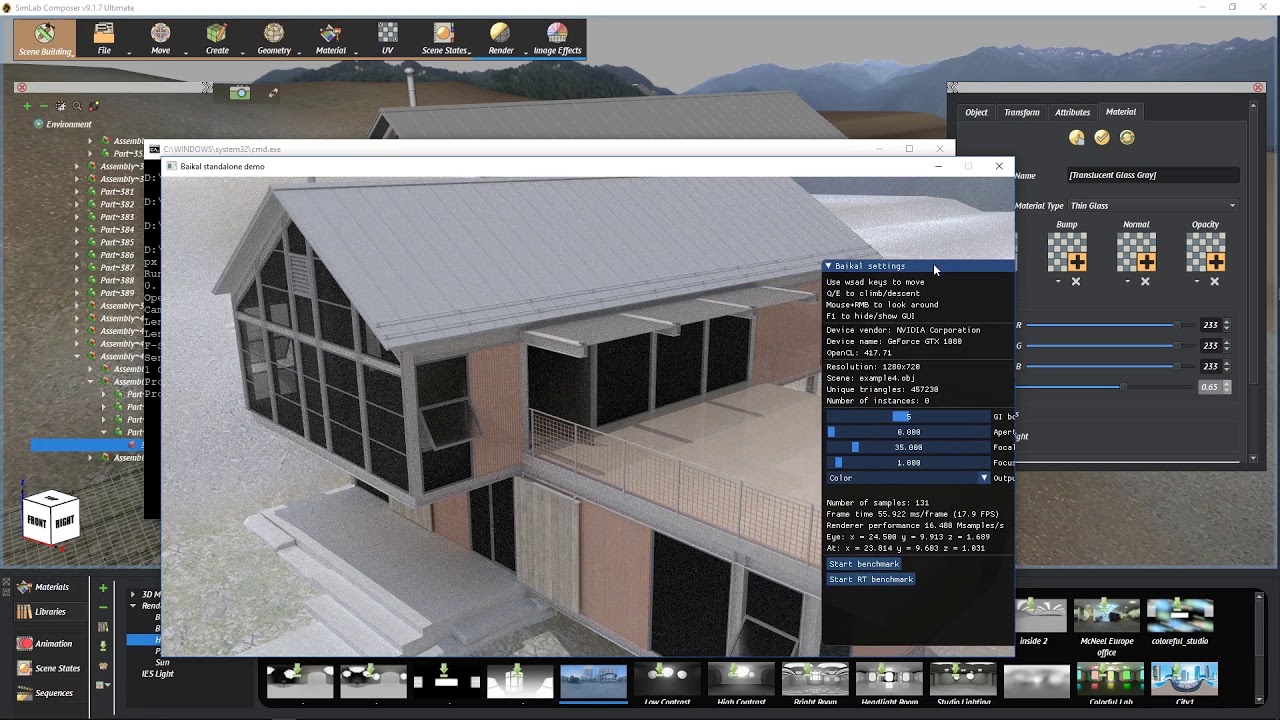Click the gear settings icon in scene browser
Viewport: 1280px width, 720px height.
tap(60, 106)
